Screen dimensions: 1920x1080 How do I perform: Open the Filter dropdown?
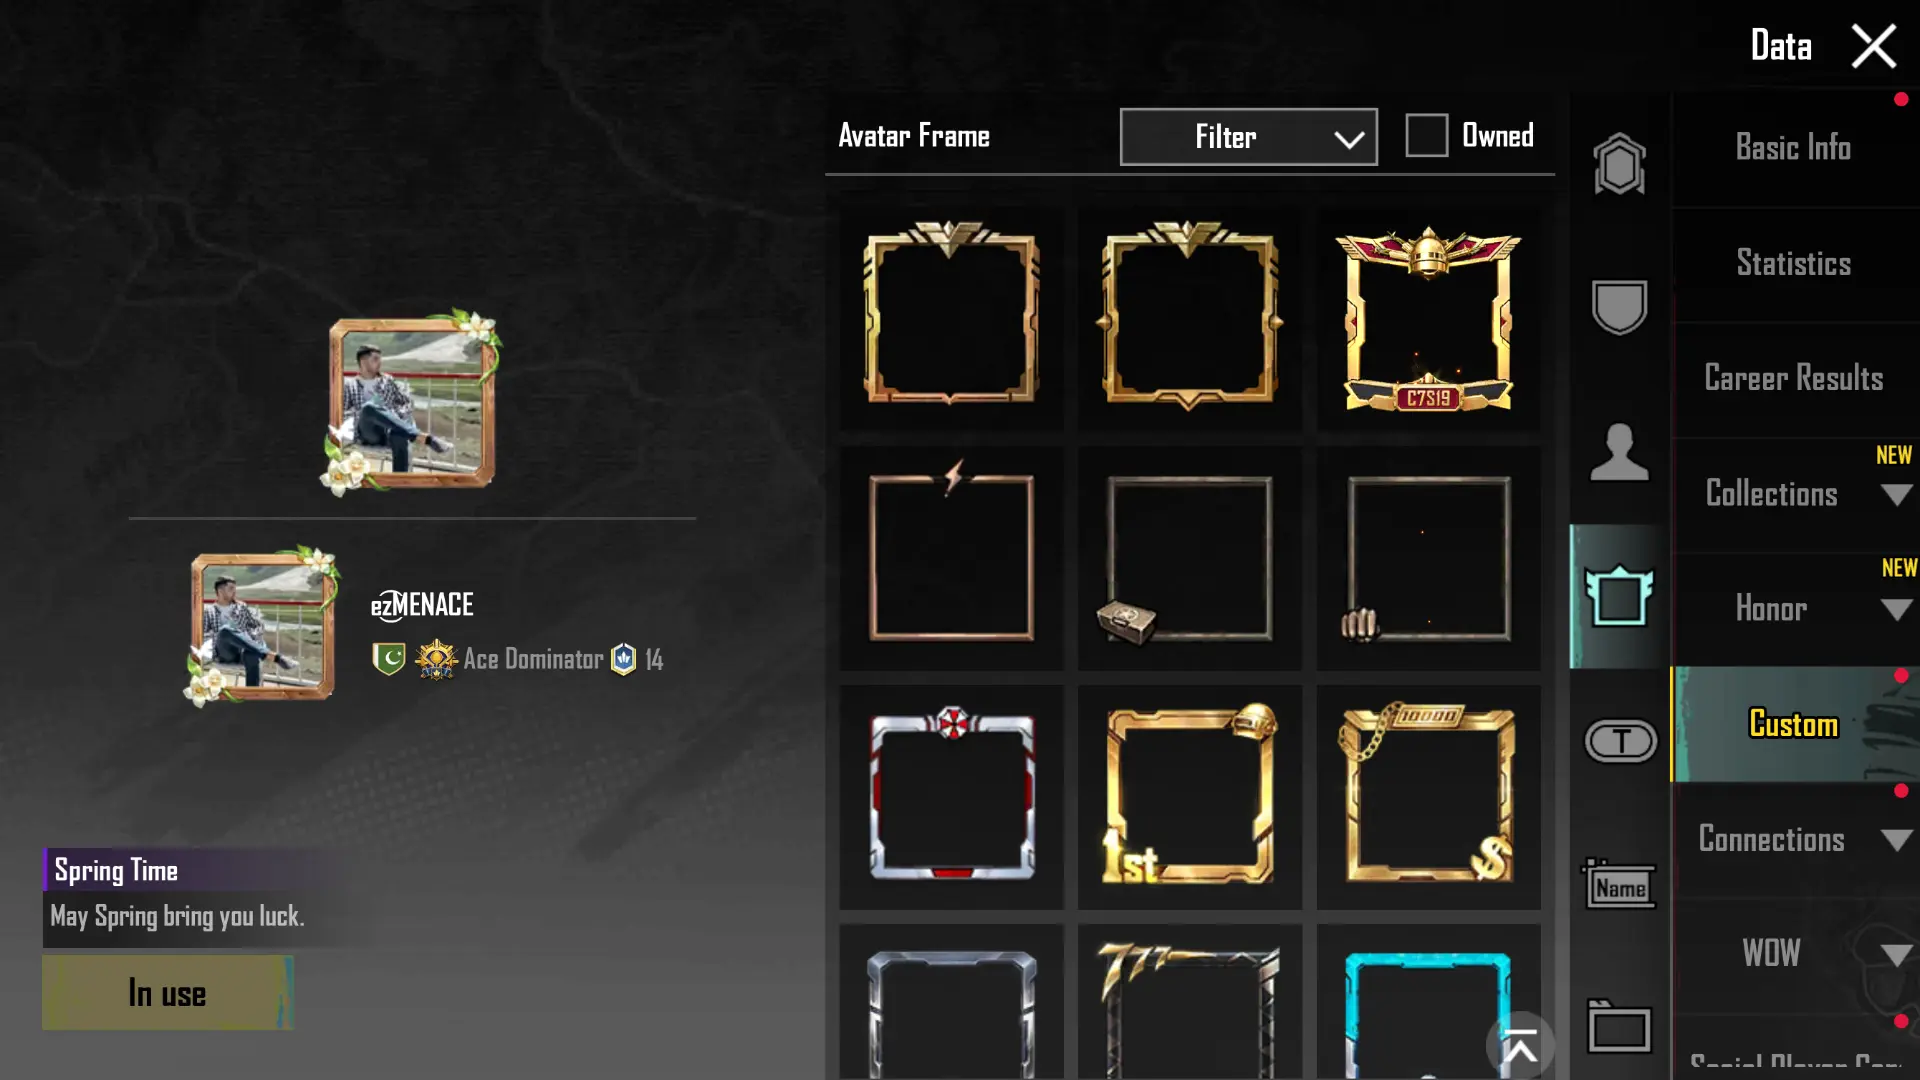pos(1248,137)
